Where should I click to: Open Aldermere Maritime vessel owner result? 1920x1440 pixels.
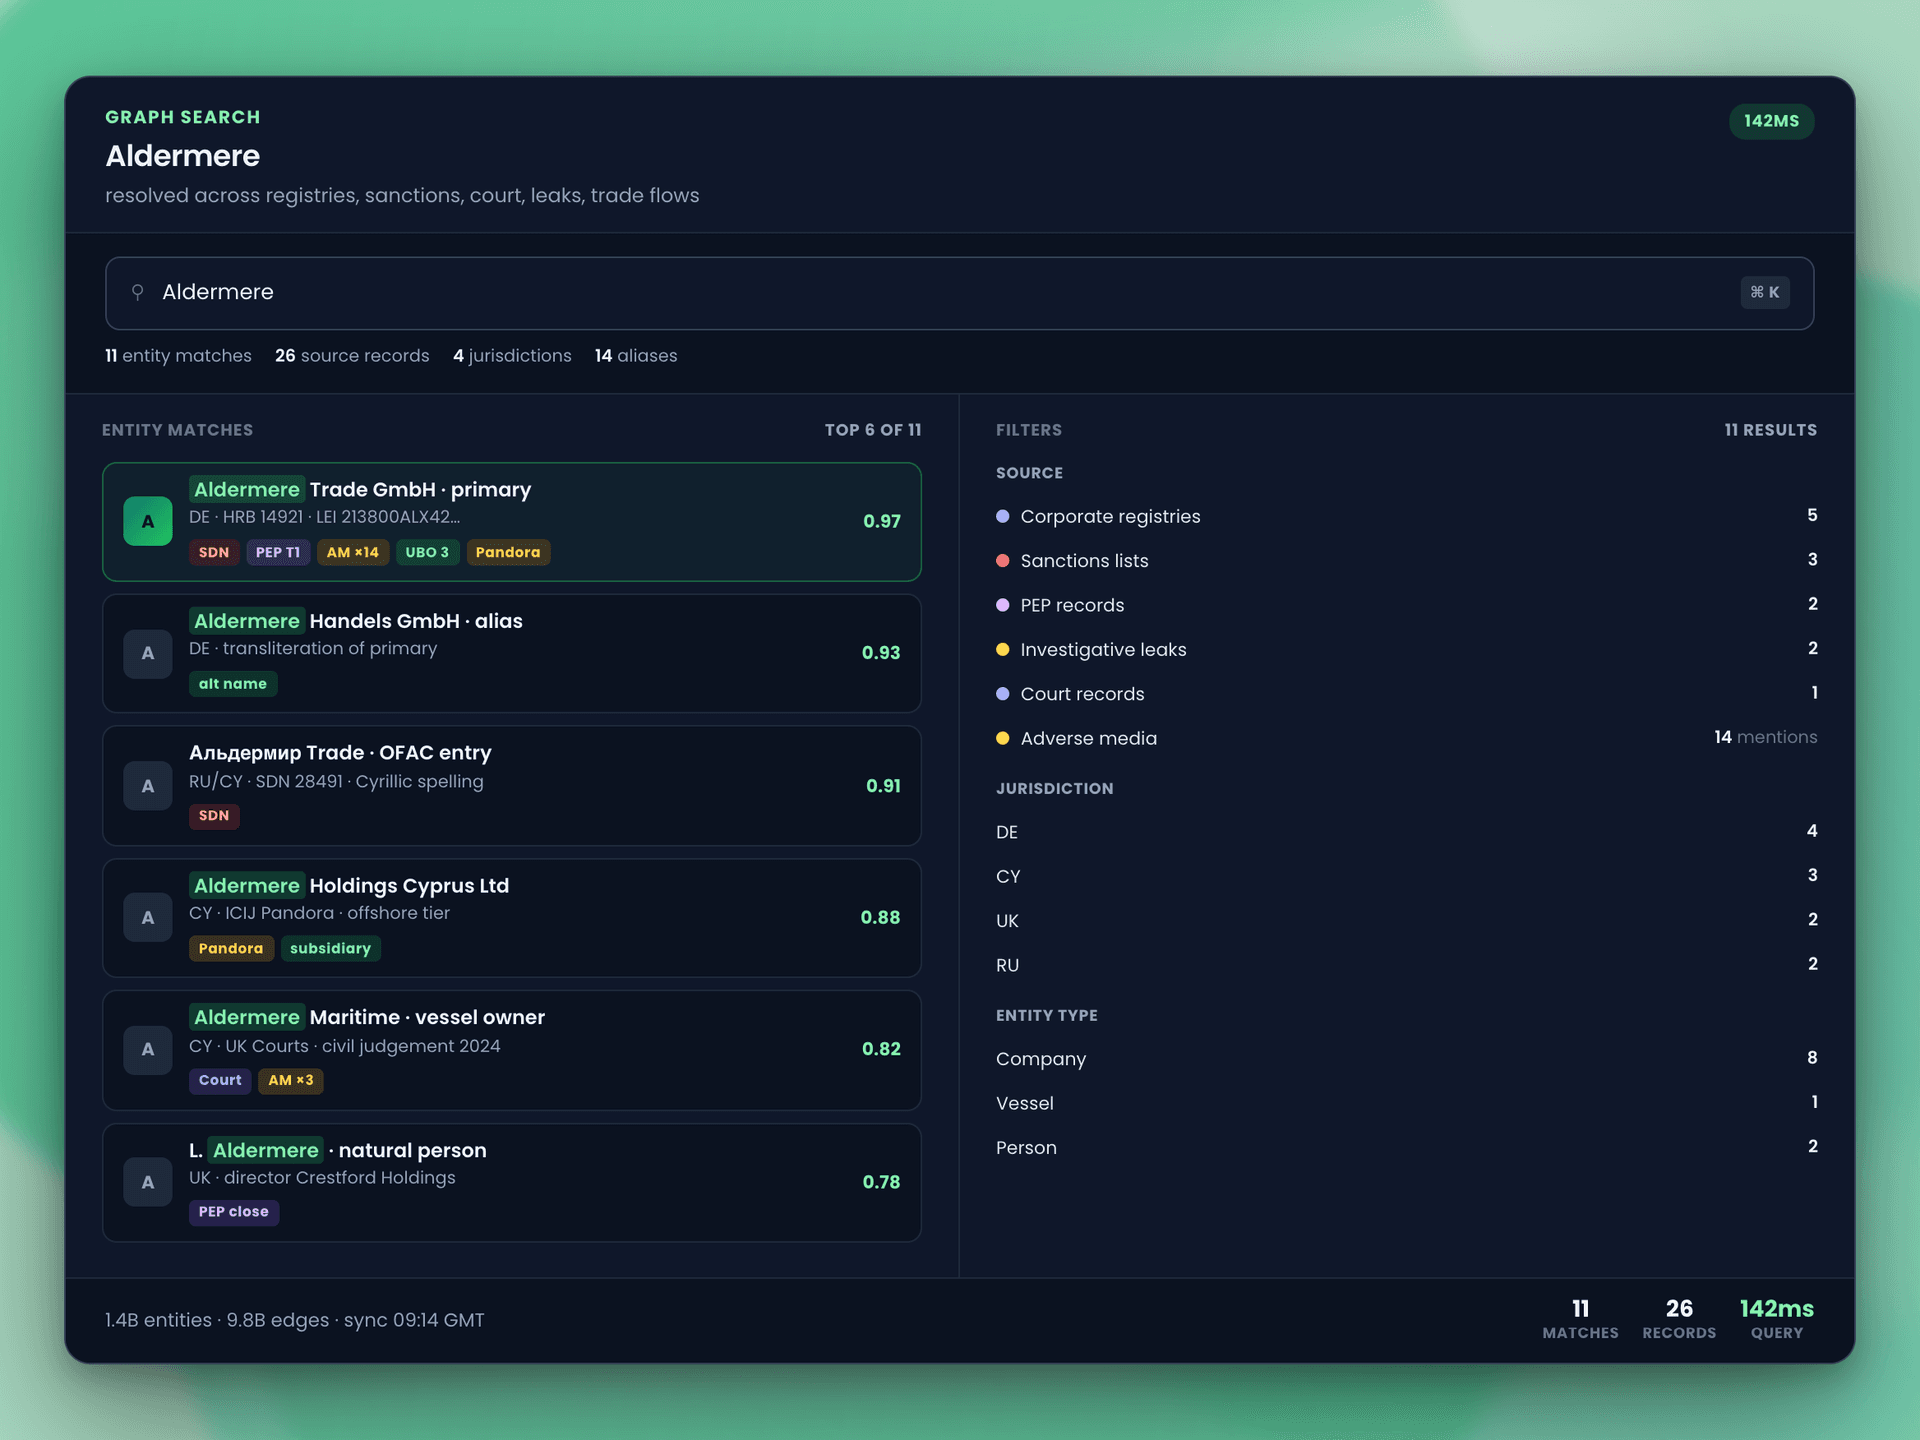tap(511, 1050)
